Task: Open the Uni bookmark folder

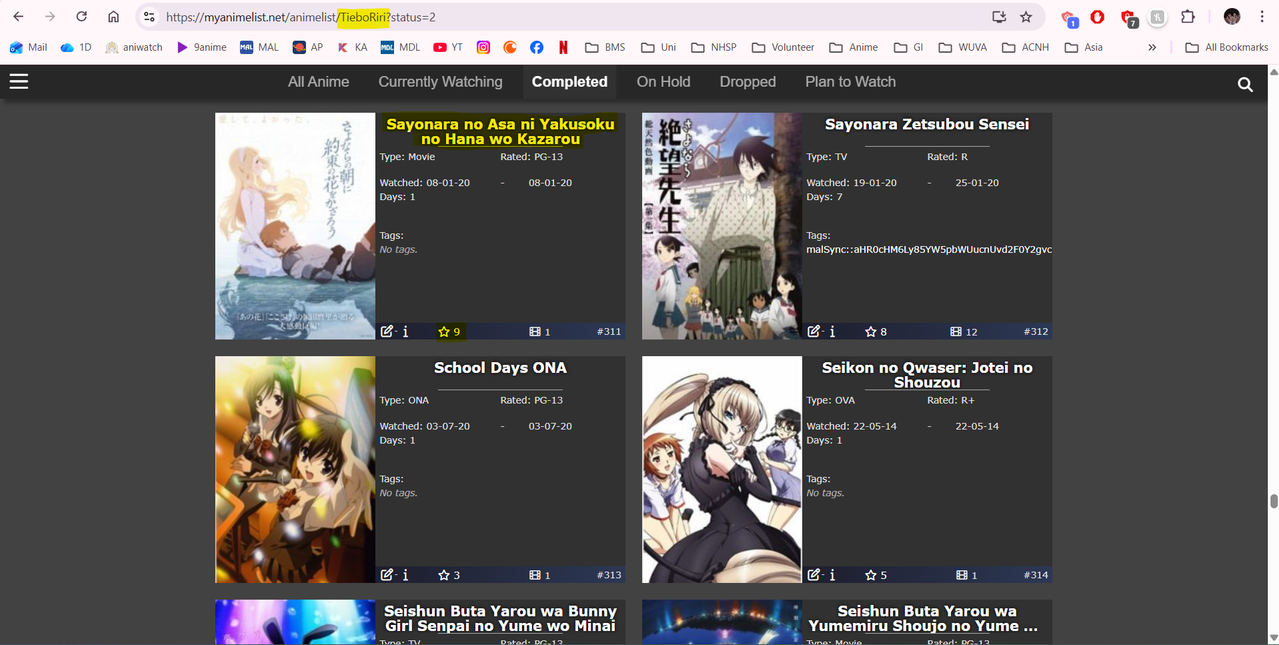Action: click(x=659, y=47)
